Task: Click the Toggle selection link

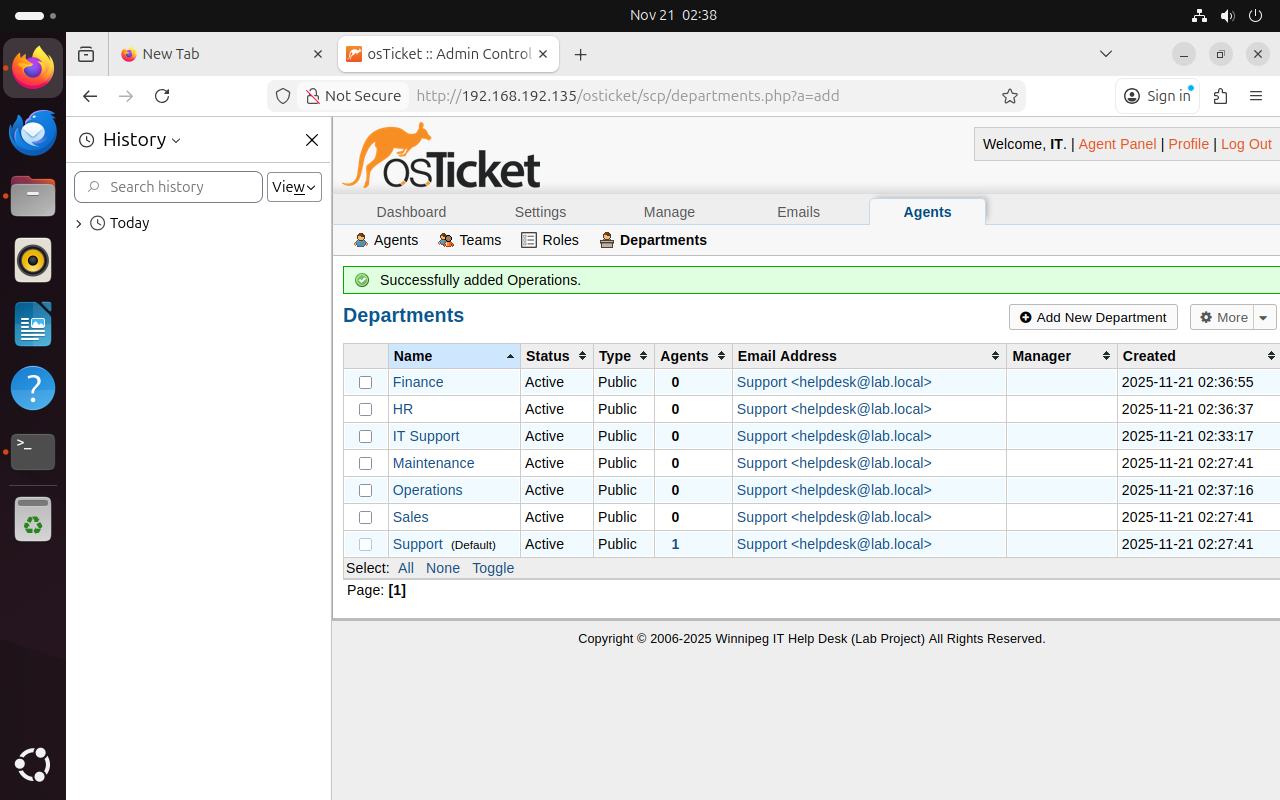Action: (x=493, y=568)
